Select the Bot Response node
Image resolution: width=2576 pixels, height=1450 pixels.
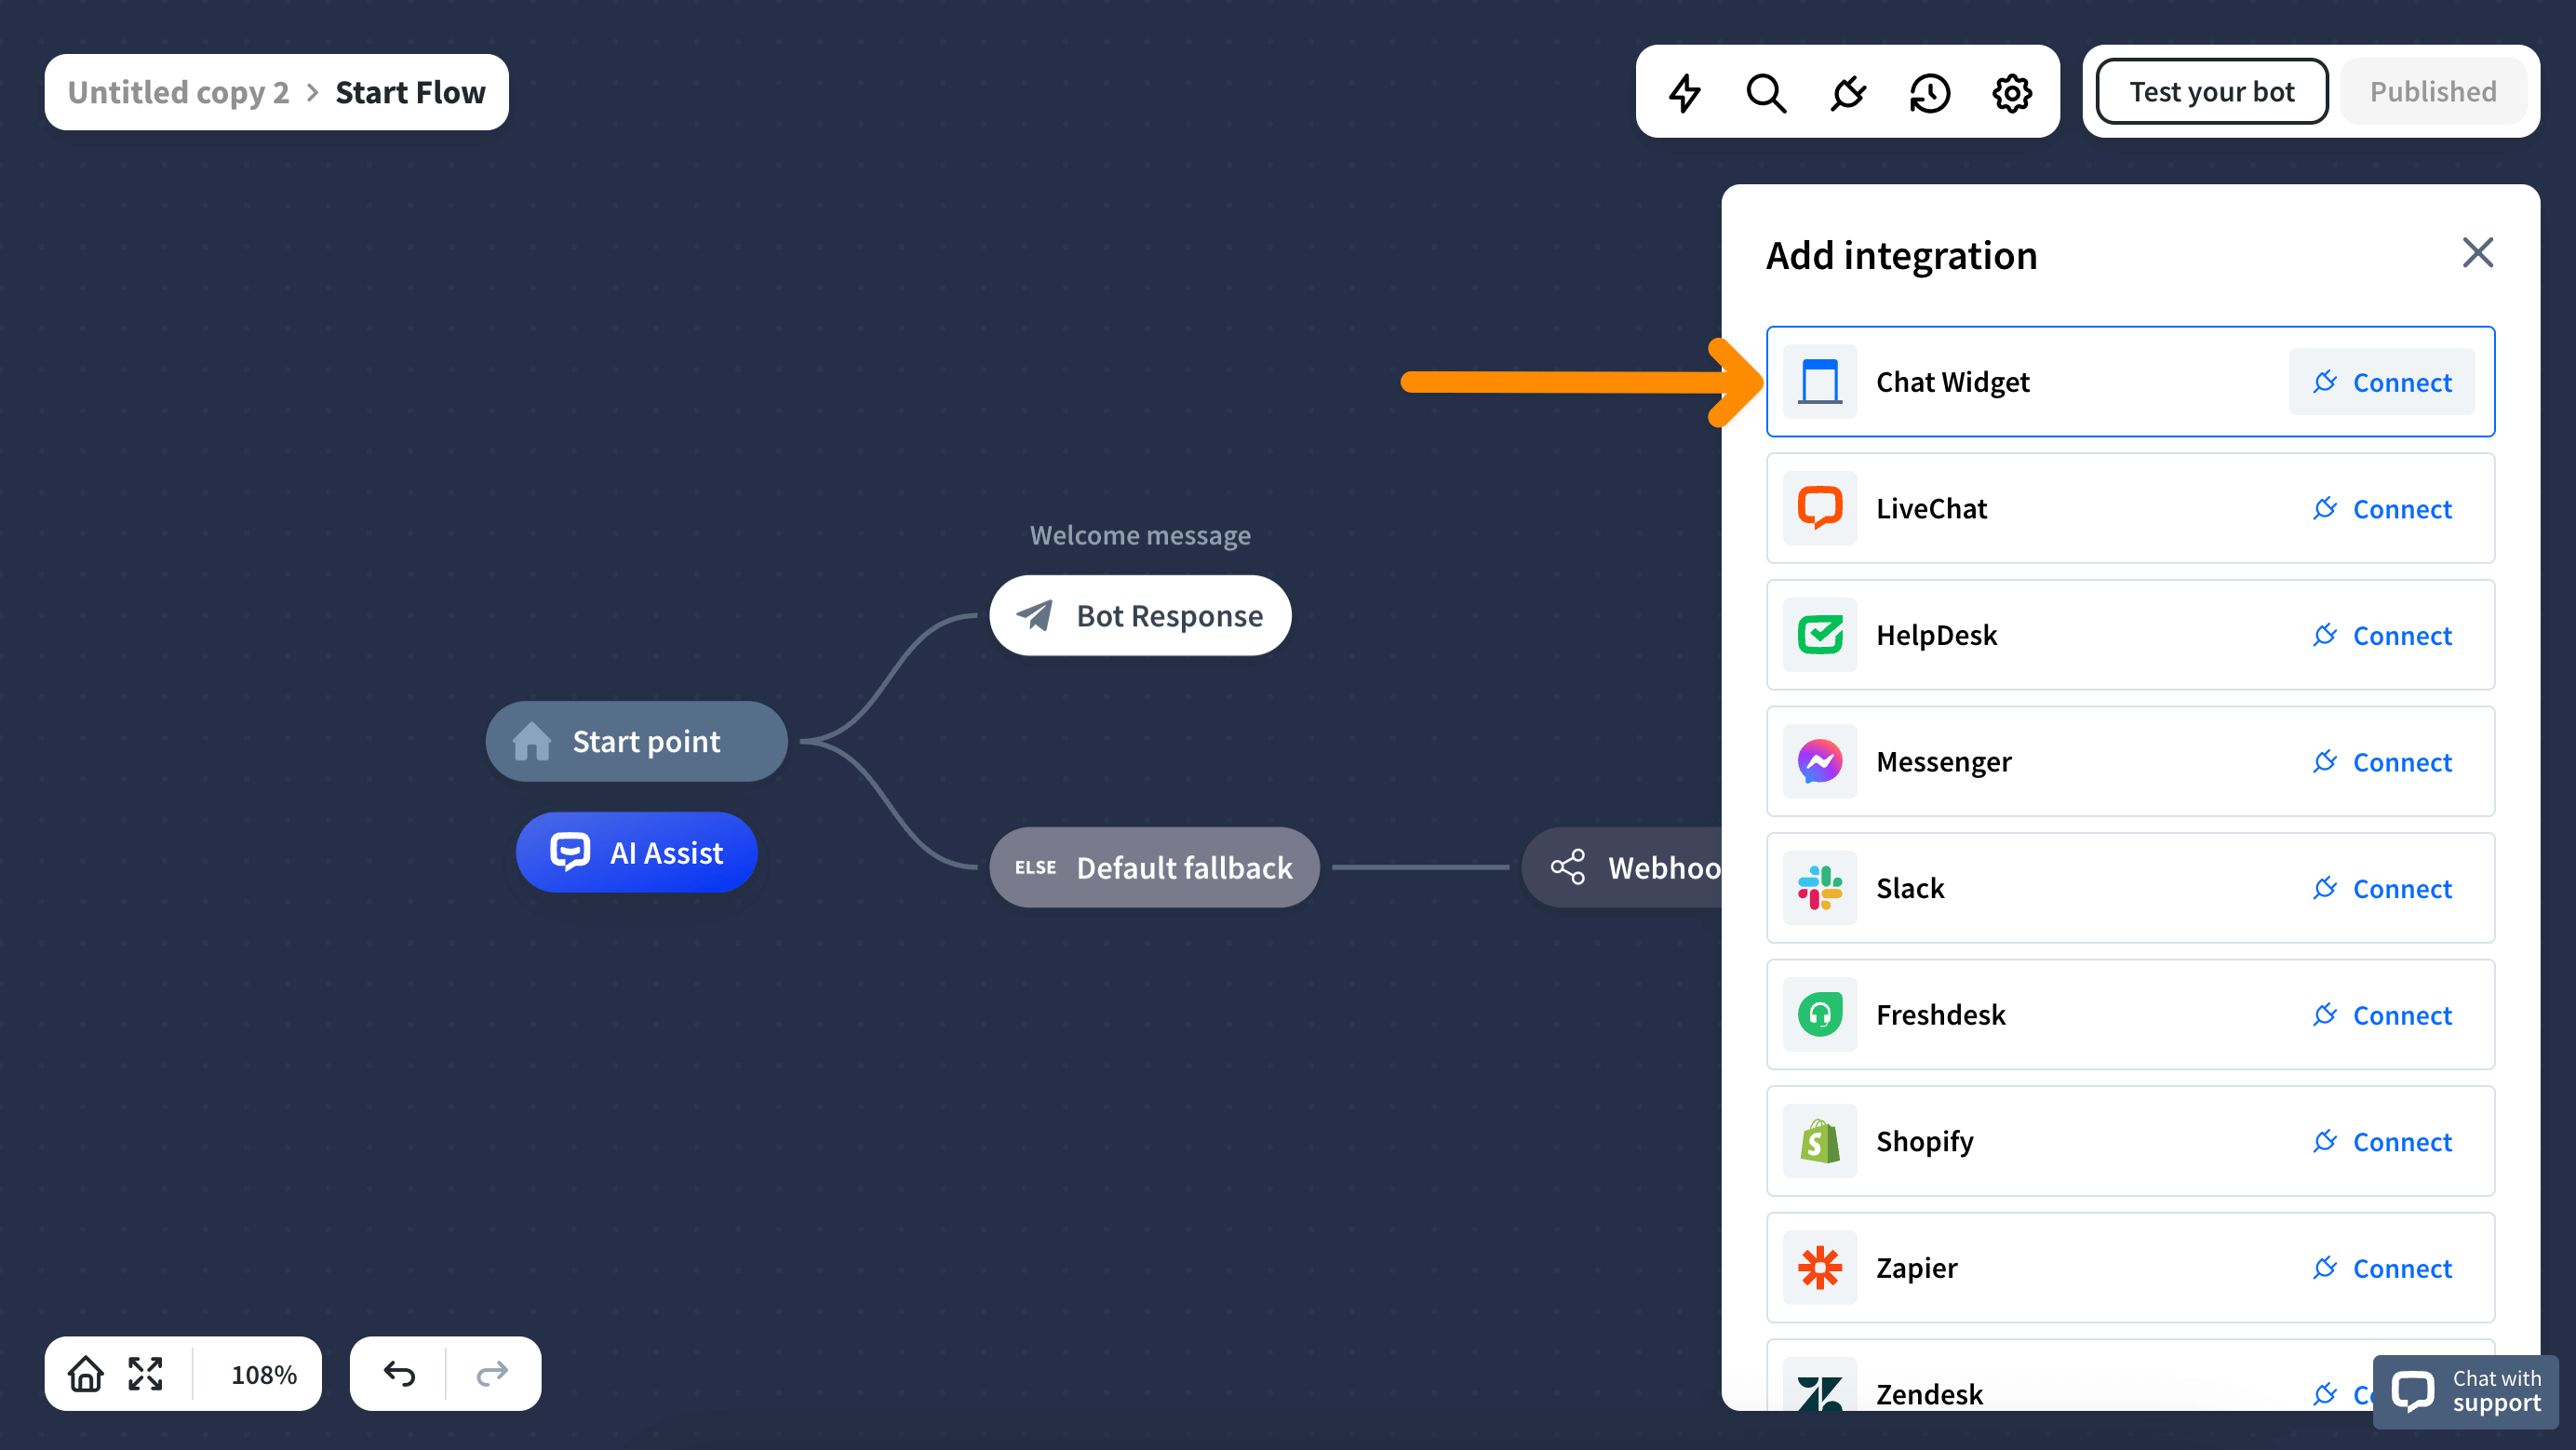[x=1140, y=615]
